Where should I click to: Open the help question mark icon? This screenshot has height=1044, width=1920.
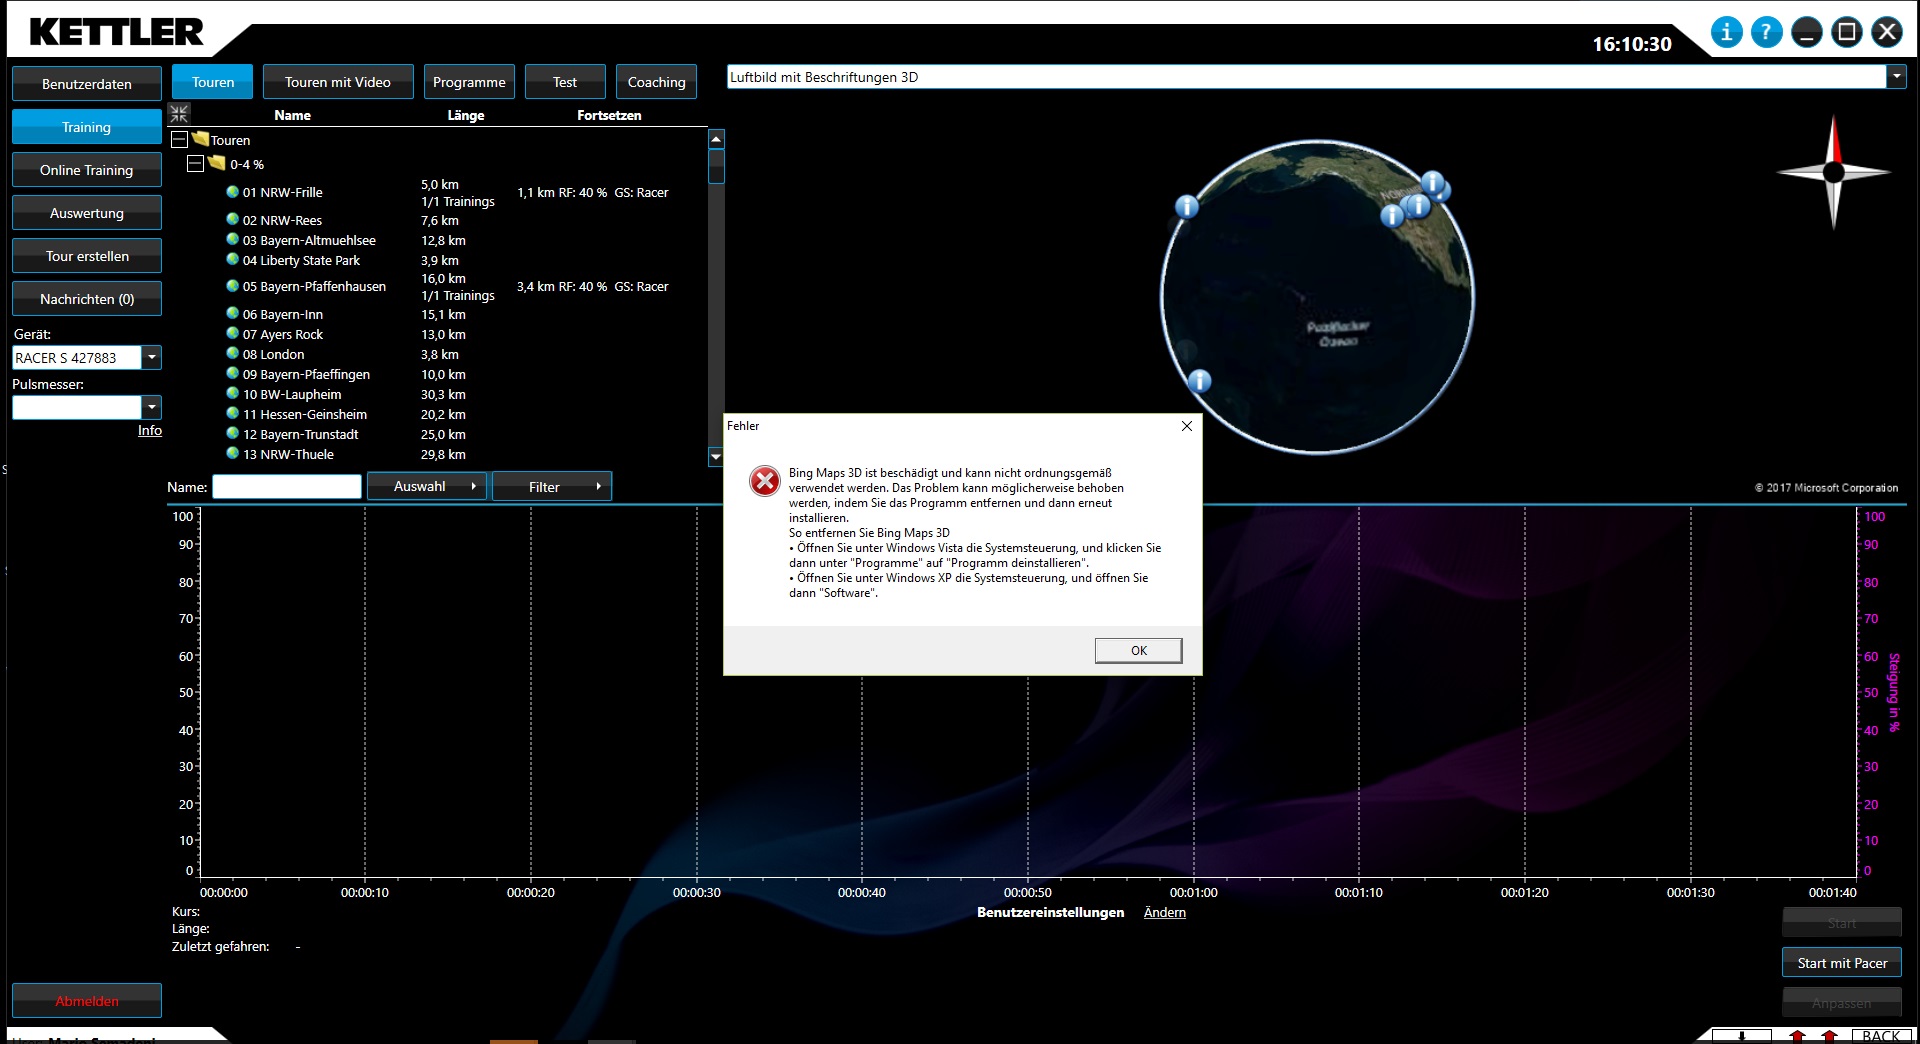pos(1766,32)
